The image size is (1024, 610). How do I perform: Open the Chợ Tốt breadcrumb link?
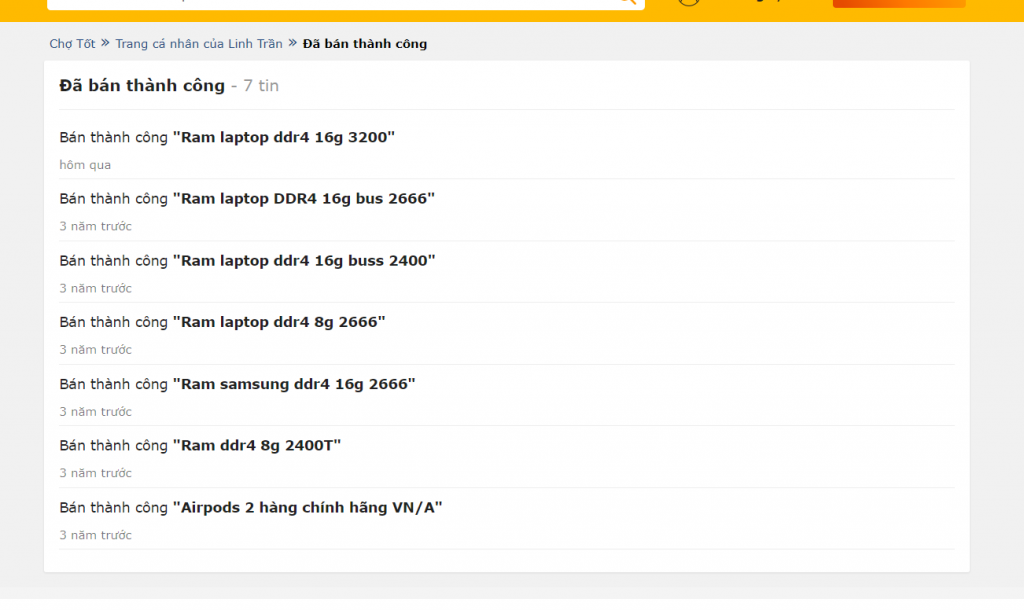click(x=72, y=44)
